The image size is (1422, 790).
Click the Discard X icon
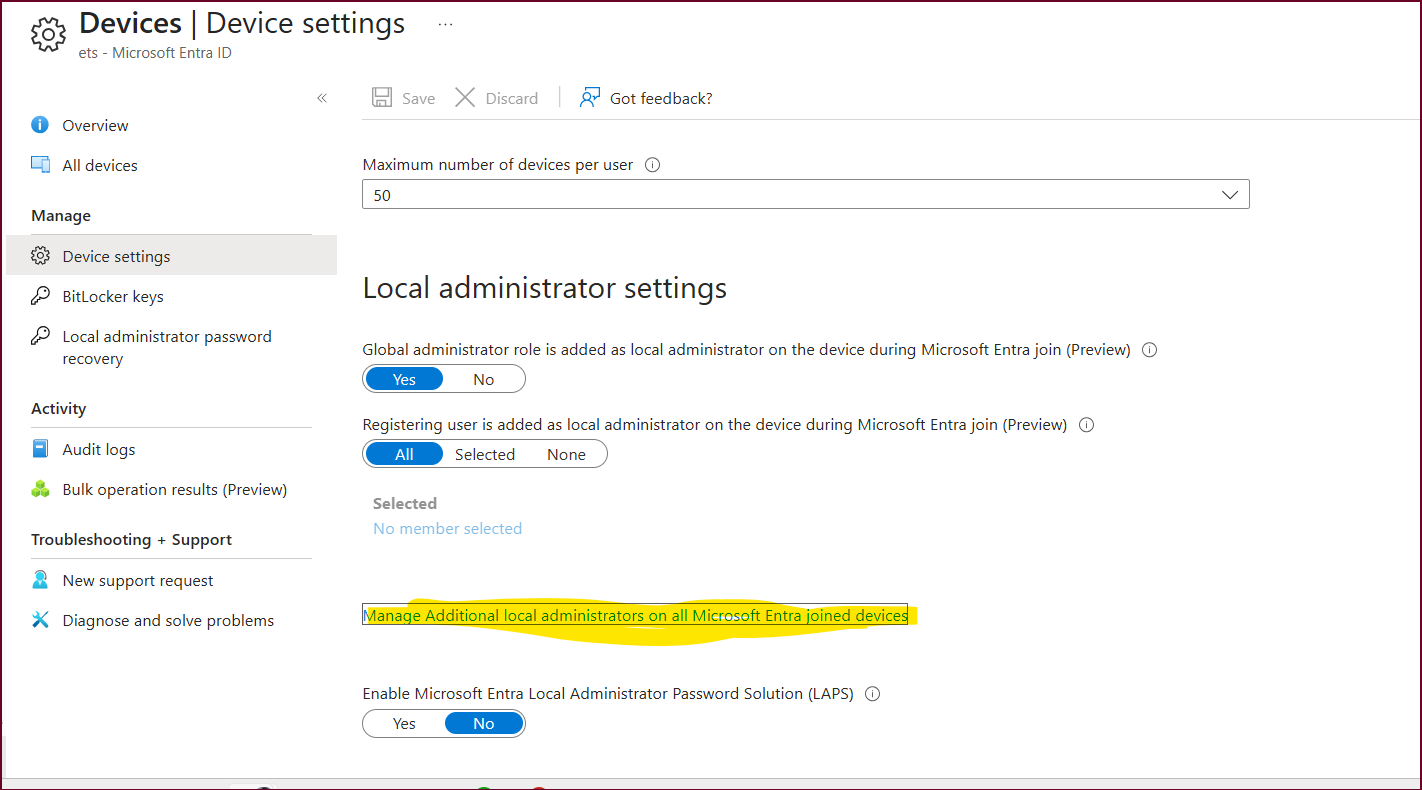(x=465, y=97)
